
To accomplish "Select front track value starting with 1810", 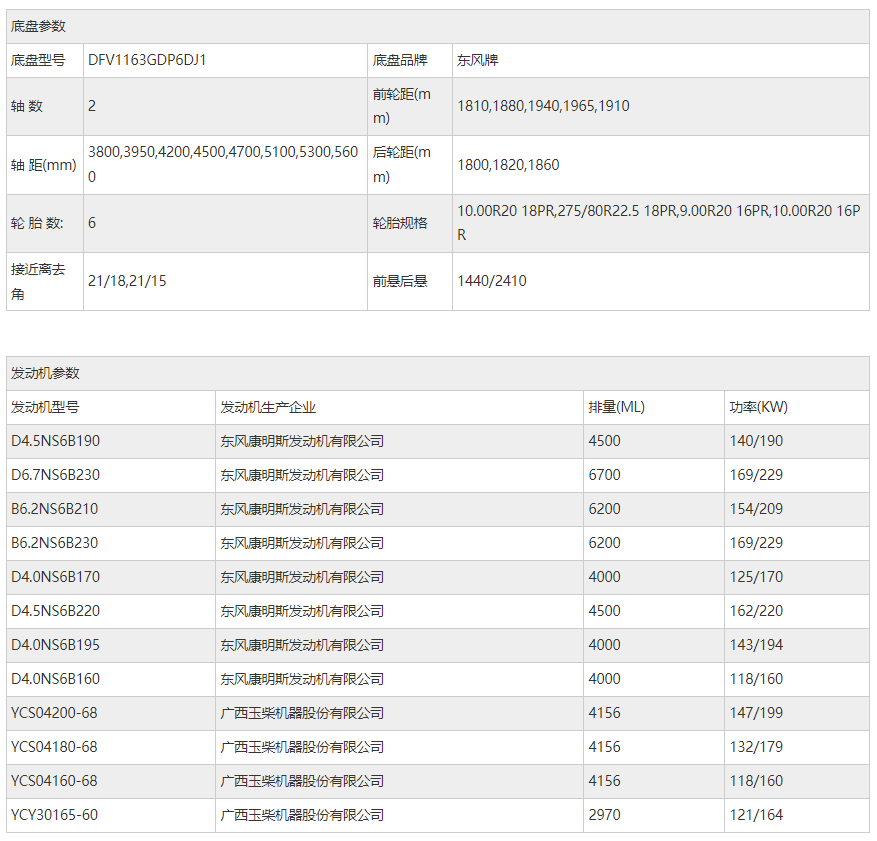I will 543,106.
